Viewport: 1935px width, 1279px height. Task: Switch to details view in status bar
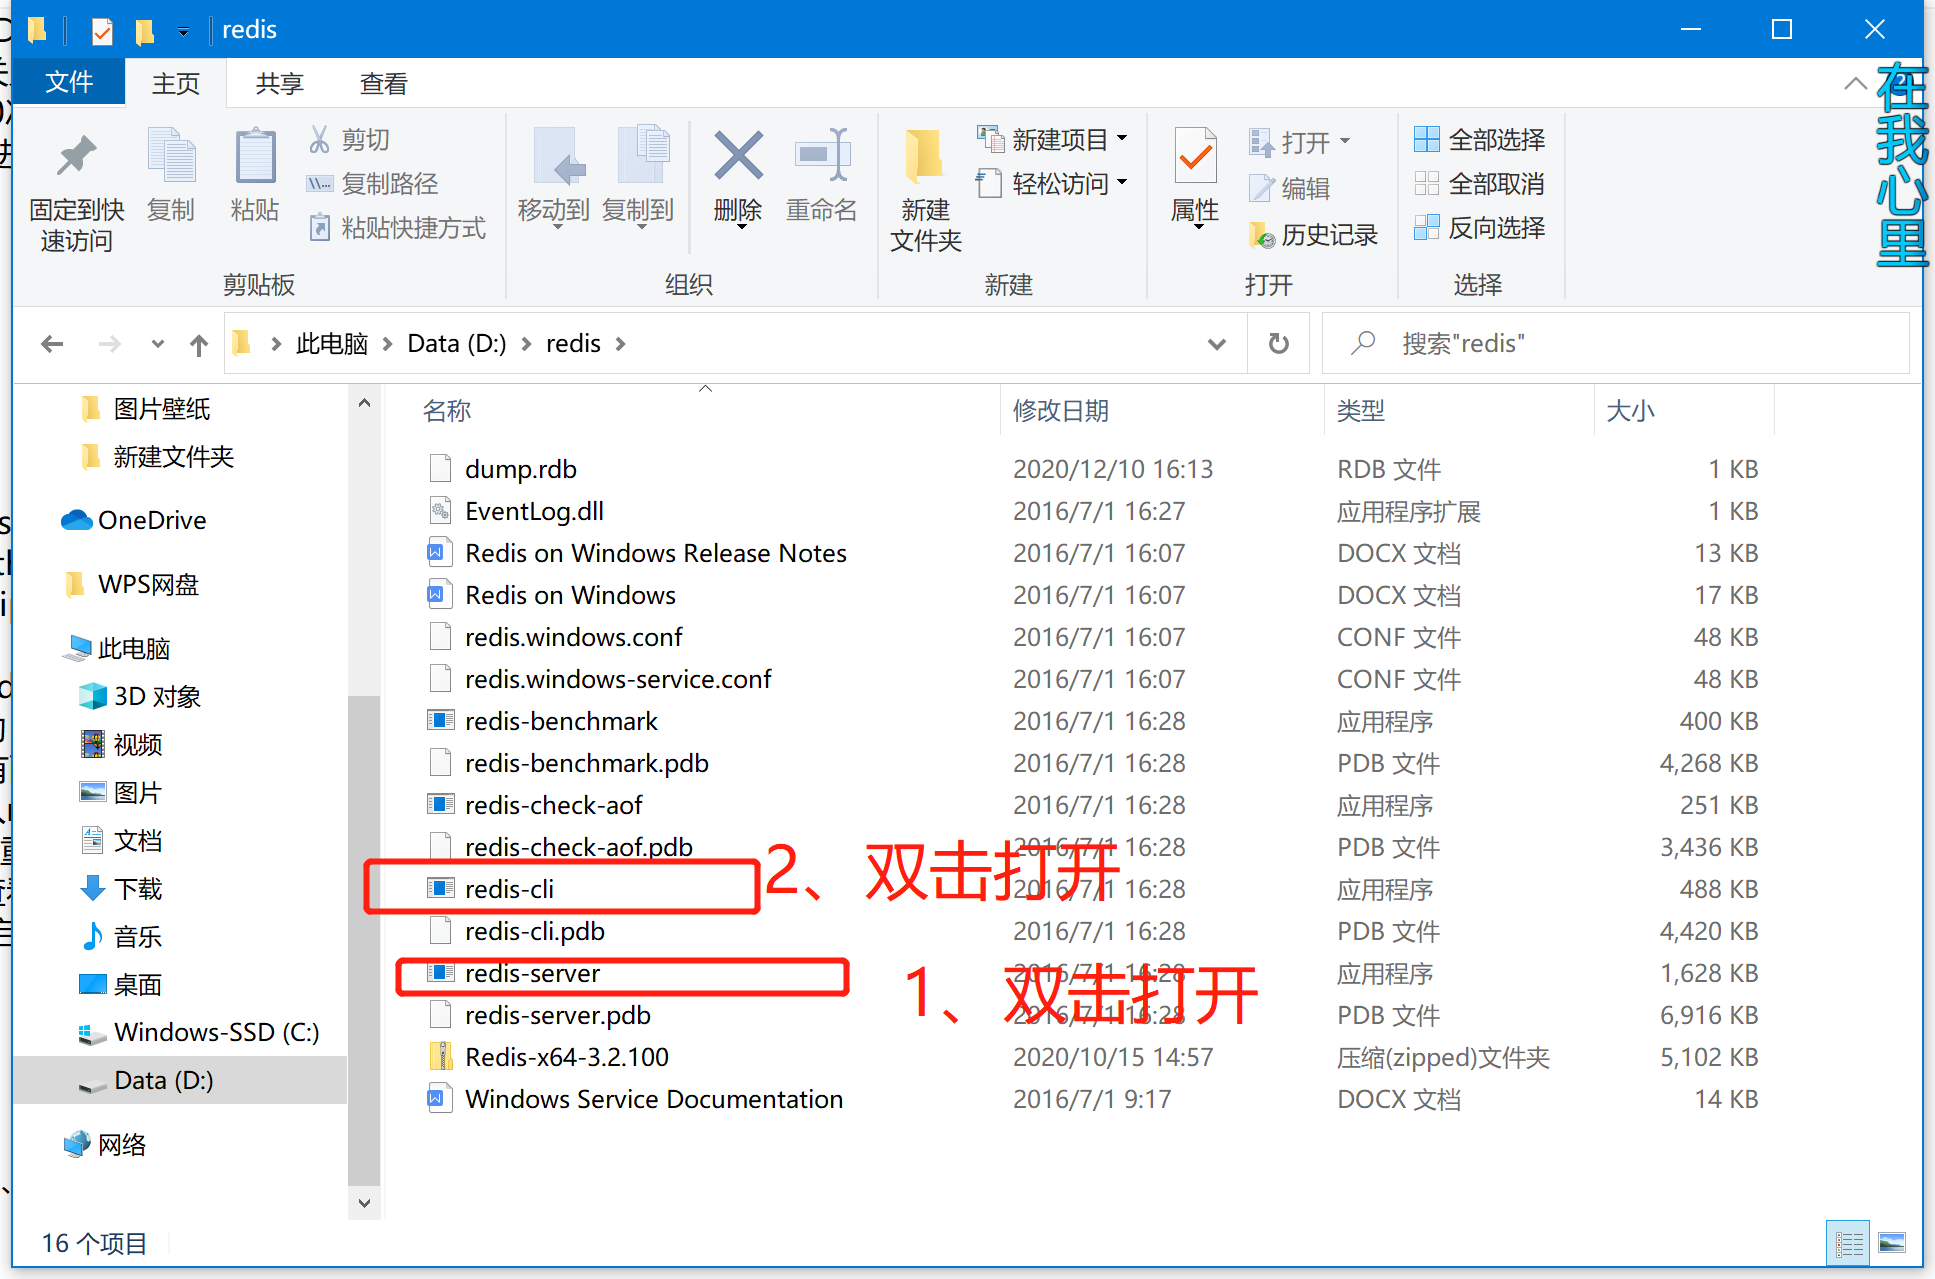pyautogui.click(x=1849, y=1243)
